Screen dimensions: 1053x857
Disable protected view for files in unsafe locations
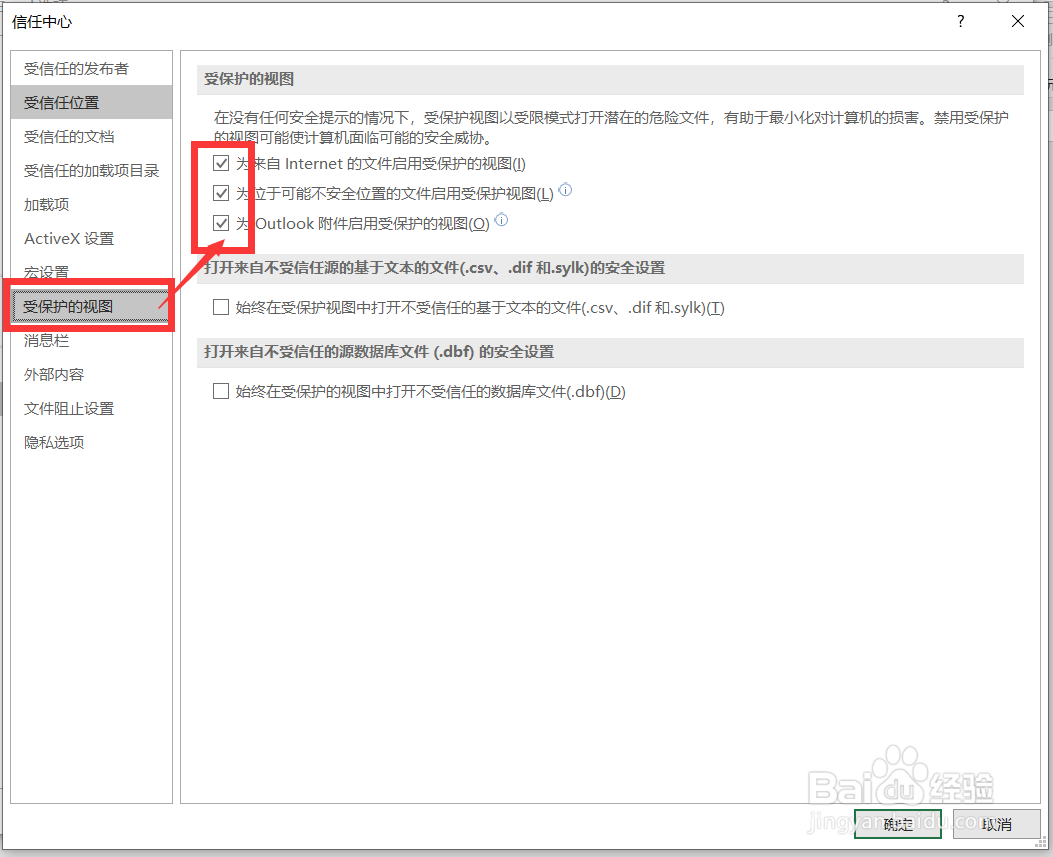coord(221,193)
